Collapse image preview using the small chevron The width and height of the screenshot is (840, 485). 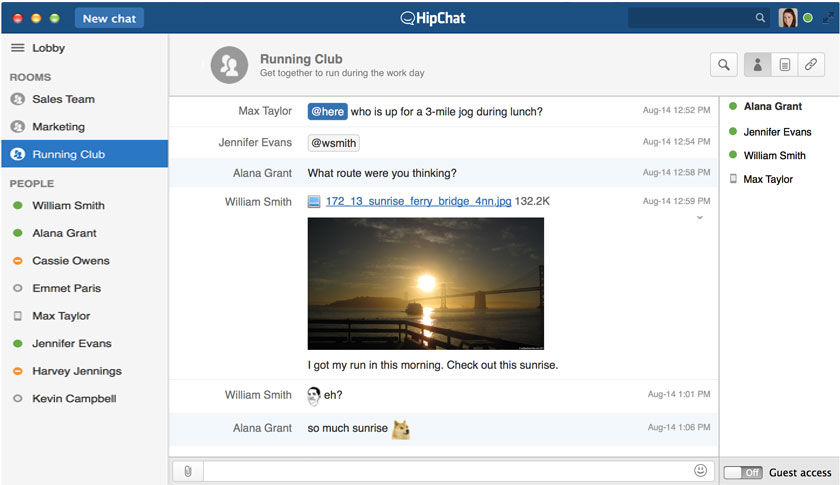coord(700,217)
